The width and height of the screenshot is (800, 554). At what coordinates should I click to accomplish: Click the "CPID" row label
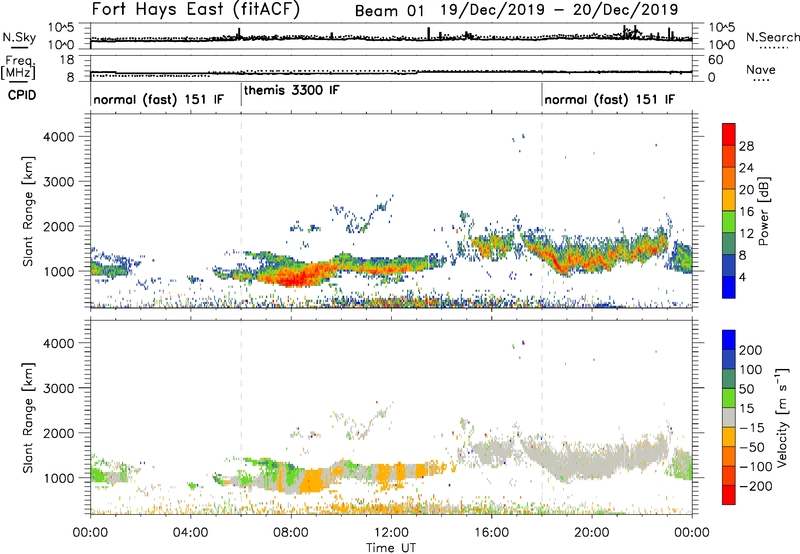tap(22, 95)
